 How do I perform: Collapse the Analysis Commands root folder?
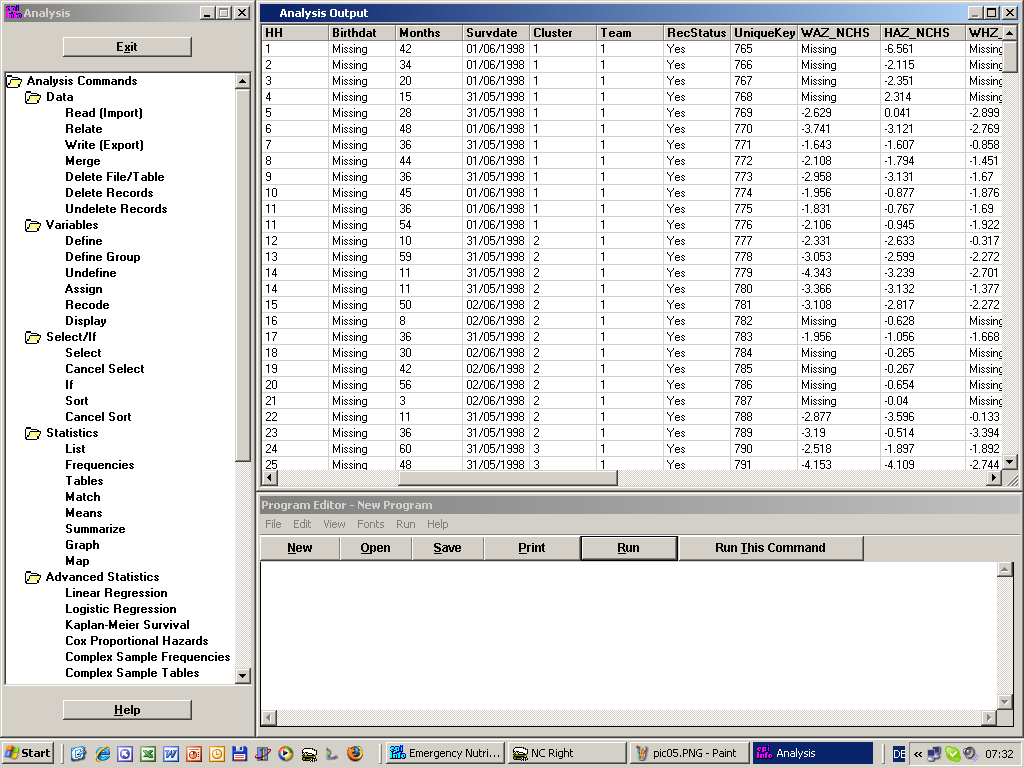click(14, 81)
